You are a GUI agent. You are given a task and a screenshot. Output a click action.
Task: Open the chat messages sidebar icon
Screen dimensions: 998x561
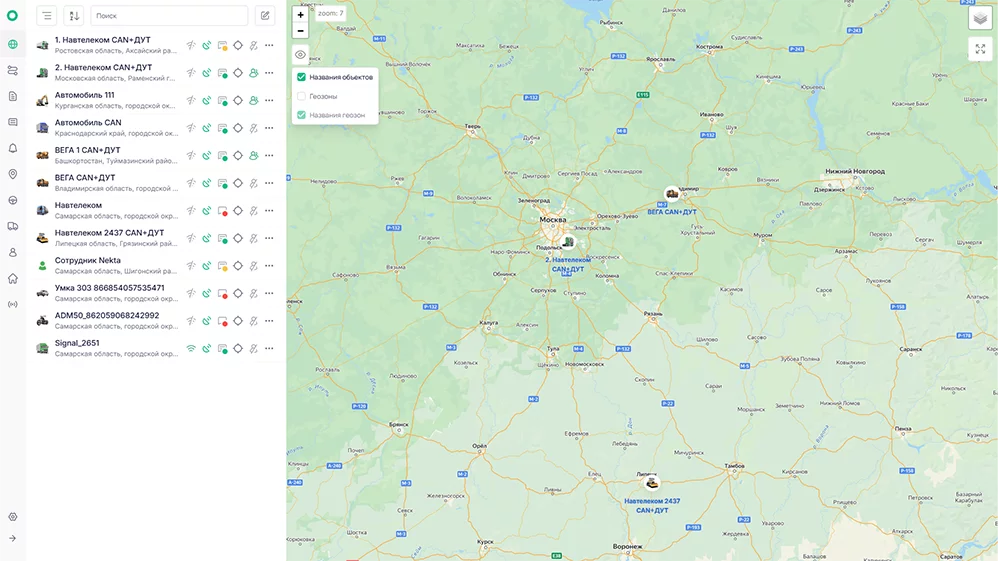(13, 122)
